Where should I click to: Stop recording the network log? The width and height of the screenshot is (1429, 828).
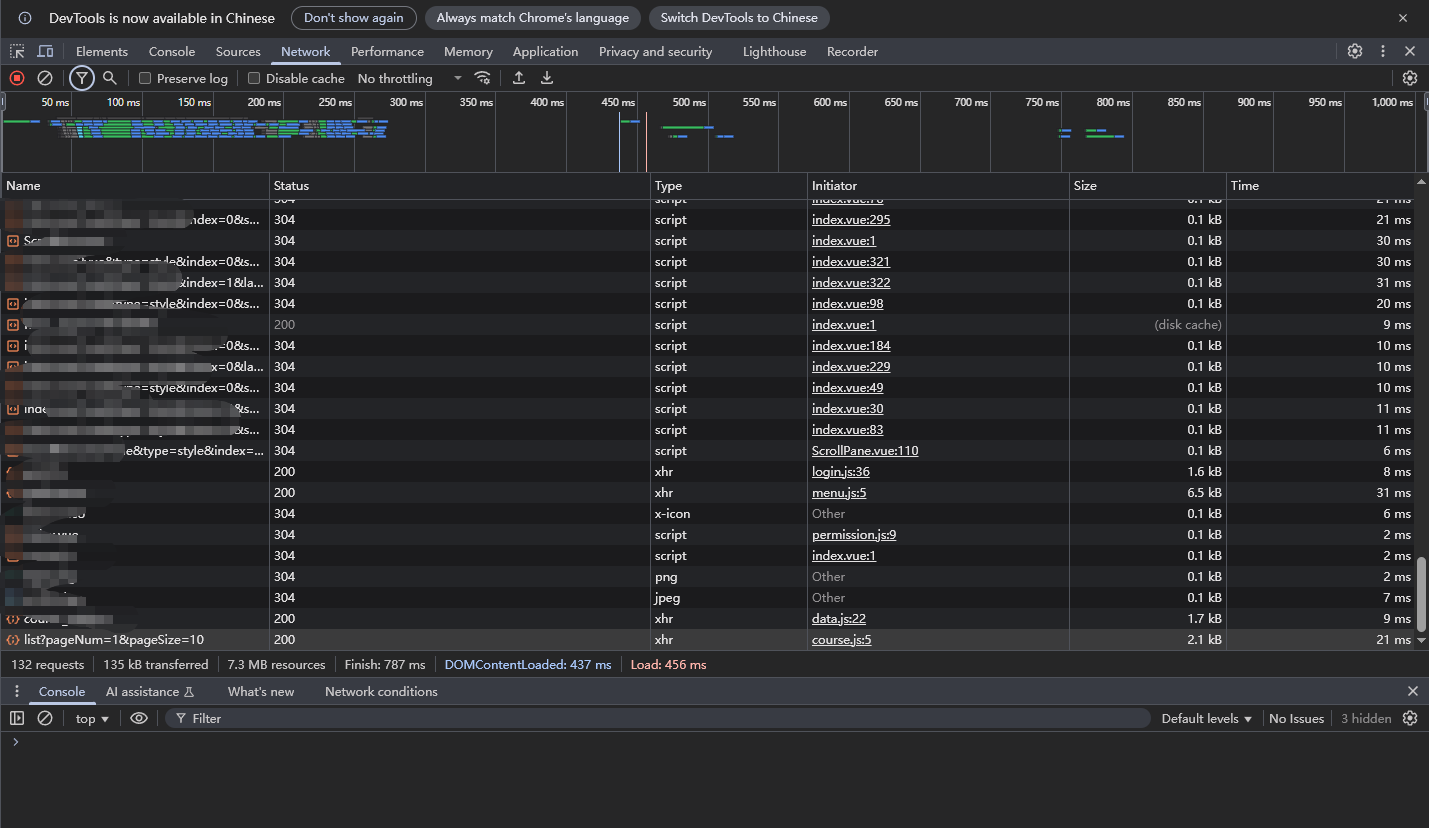pos(17,78)
